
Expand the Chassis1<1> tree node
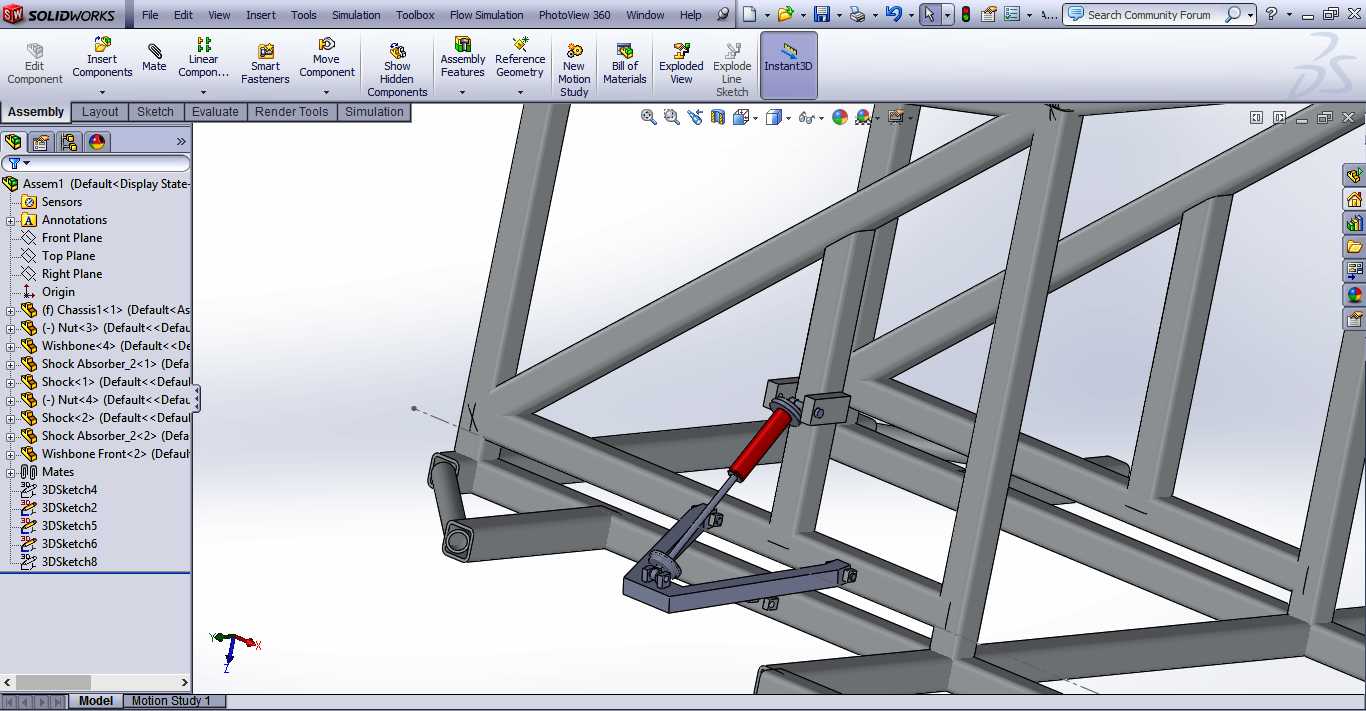coord(11,310)
